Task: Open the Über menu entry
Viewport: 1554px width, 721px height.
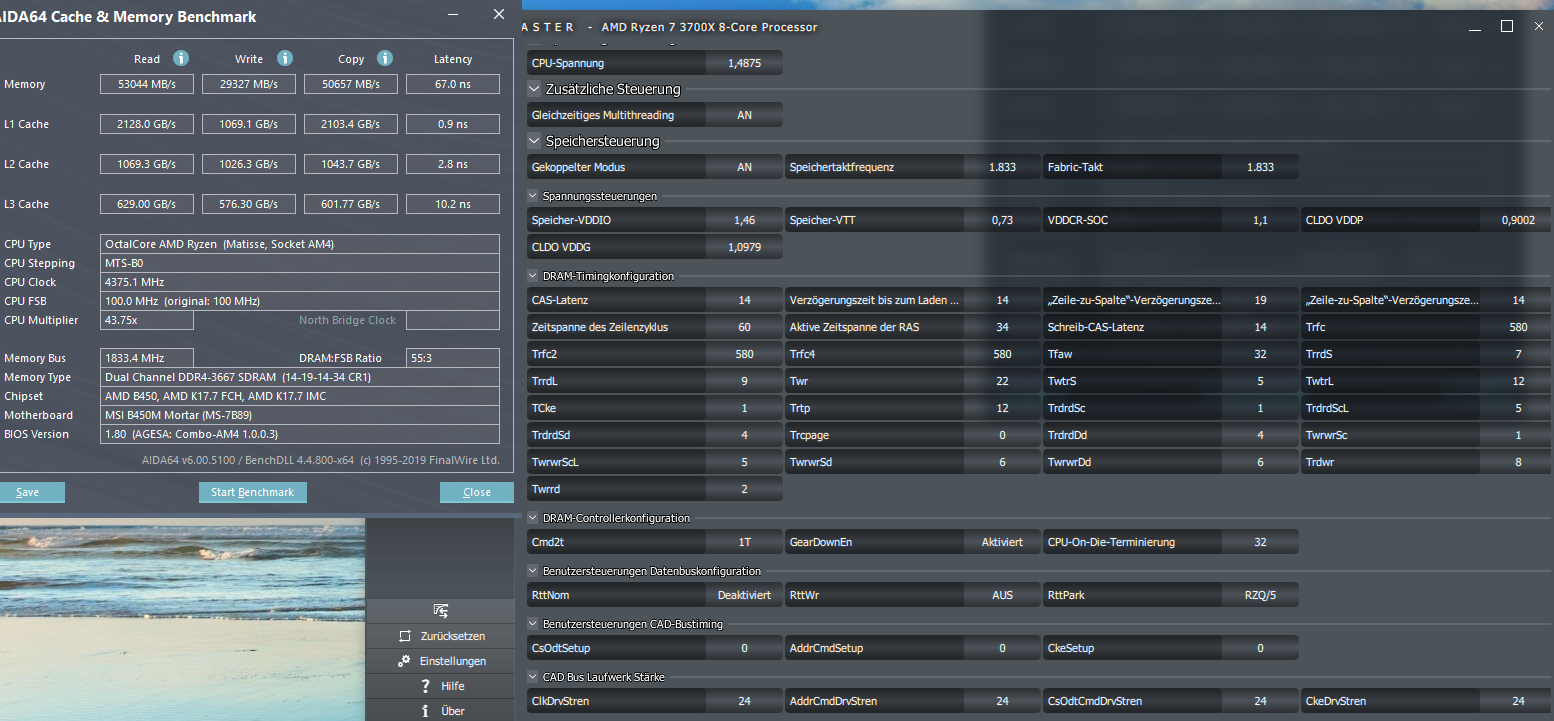Action: [x=440, y=711]
